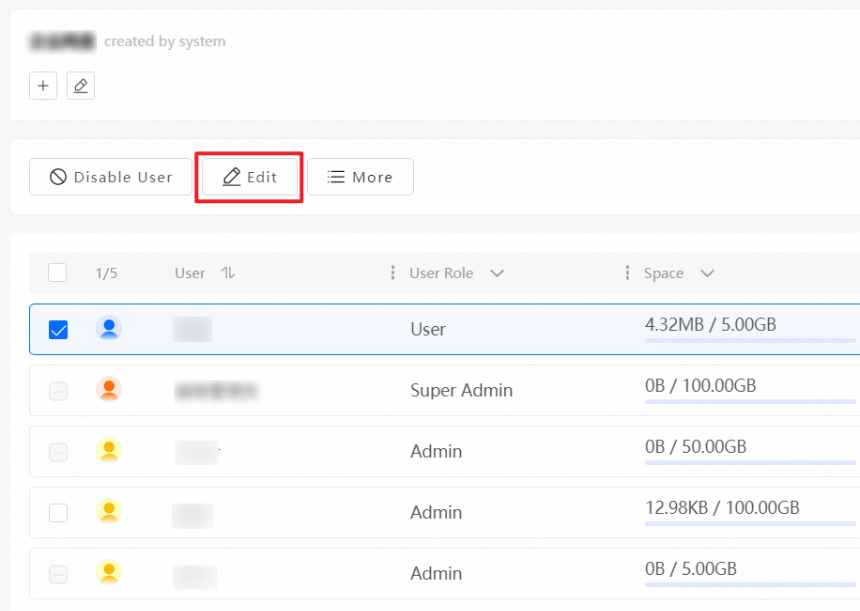Click the User column header label
Viewport: 860px width, 611px height.
pos(190,273)
